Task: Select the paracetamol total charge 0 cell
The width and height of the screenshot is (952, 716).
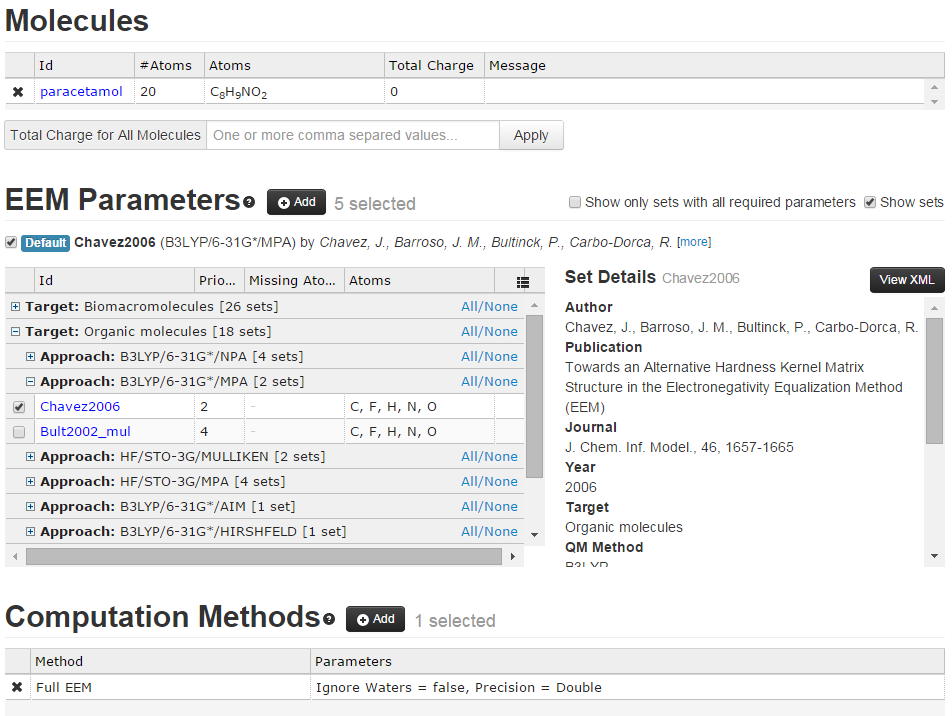Action: click(x=434, y=92)
